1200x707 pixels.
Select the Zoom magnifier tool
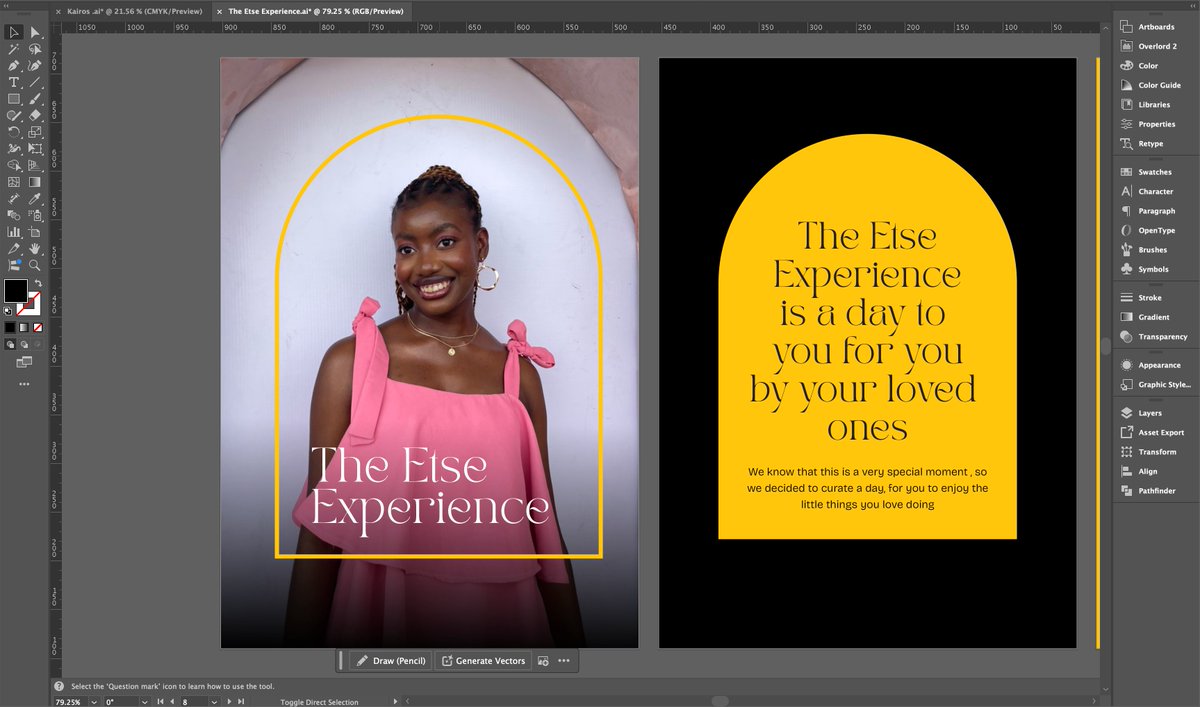coord(34,265)
